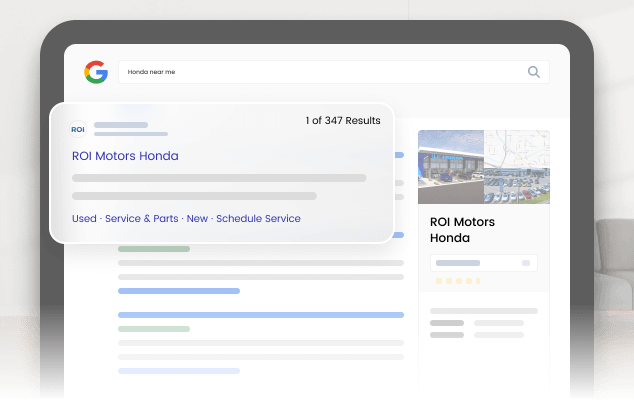Focus the 'Honda near me' search field

click(334, 72)
